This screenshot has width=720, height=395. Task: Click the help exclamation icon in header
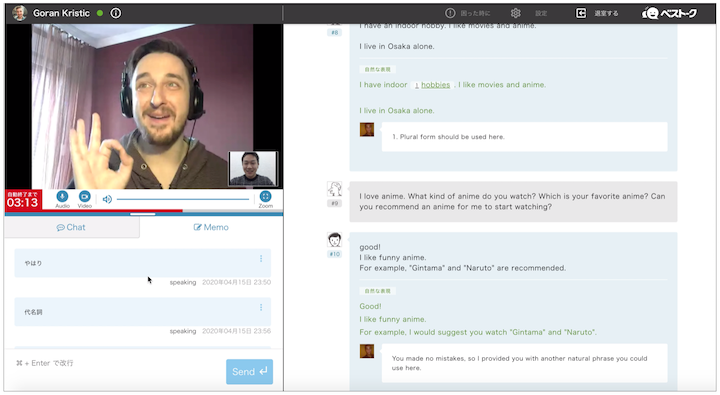click(x=450, y=13)
